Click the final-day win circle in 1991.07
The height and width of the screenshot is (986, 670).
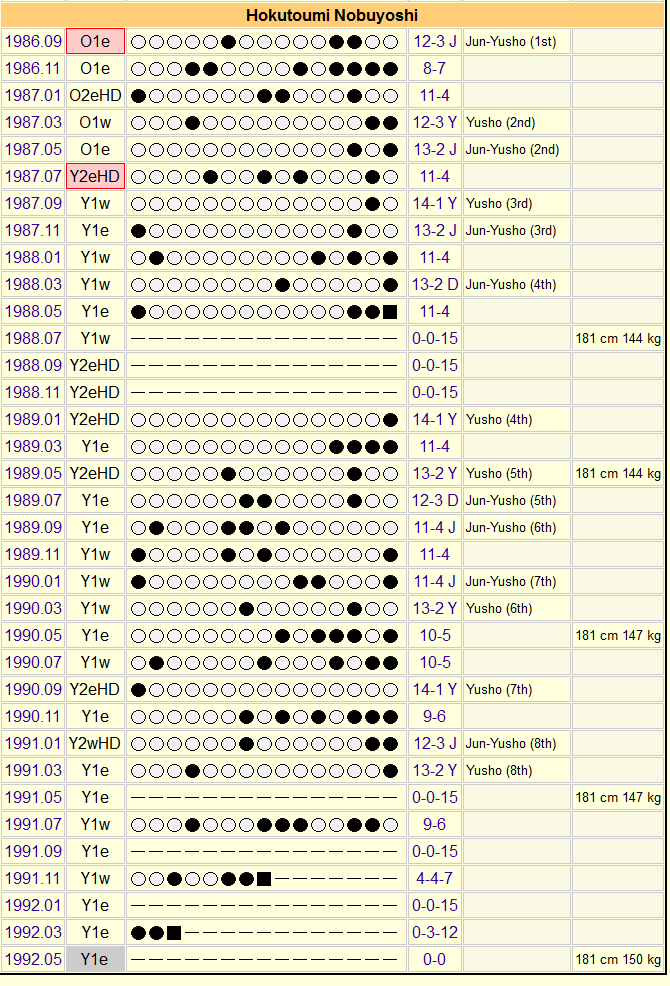coord(391,825)
